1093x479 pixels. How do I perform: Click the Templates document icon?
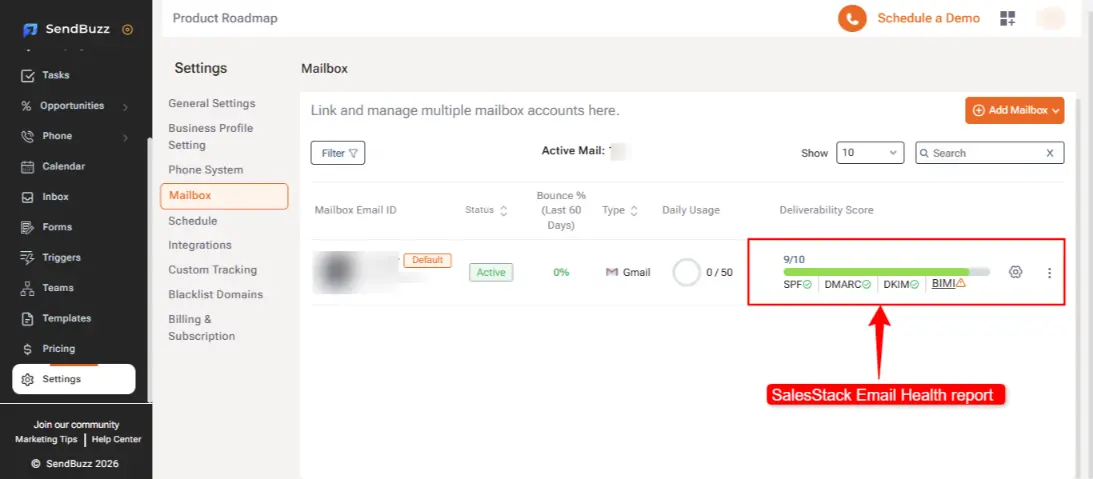(27, 318)
